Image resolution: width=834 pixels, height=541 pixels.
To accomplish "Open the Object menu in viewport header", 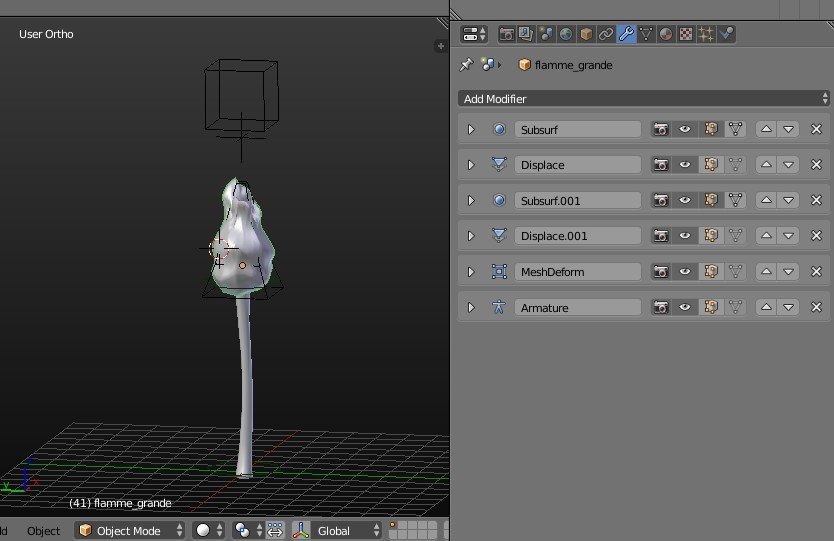I will tap(43, 531).
